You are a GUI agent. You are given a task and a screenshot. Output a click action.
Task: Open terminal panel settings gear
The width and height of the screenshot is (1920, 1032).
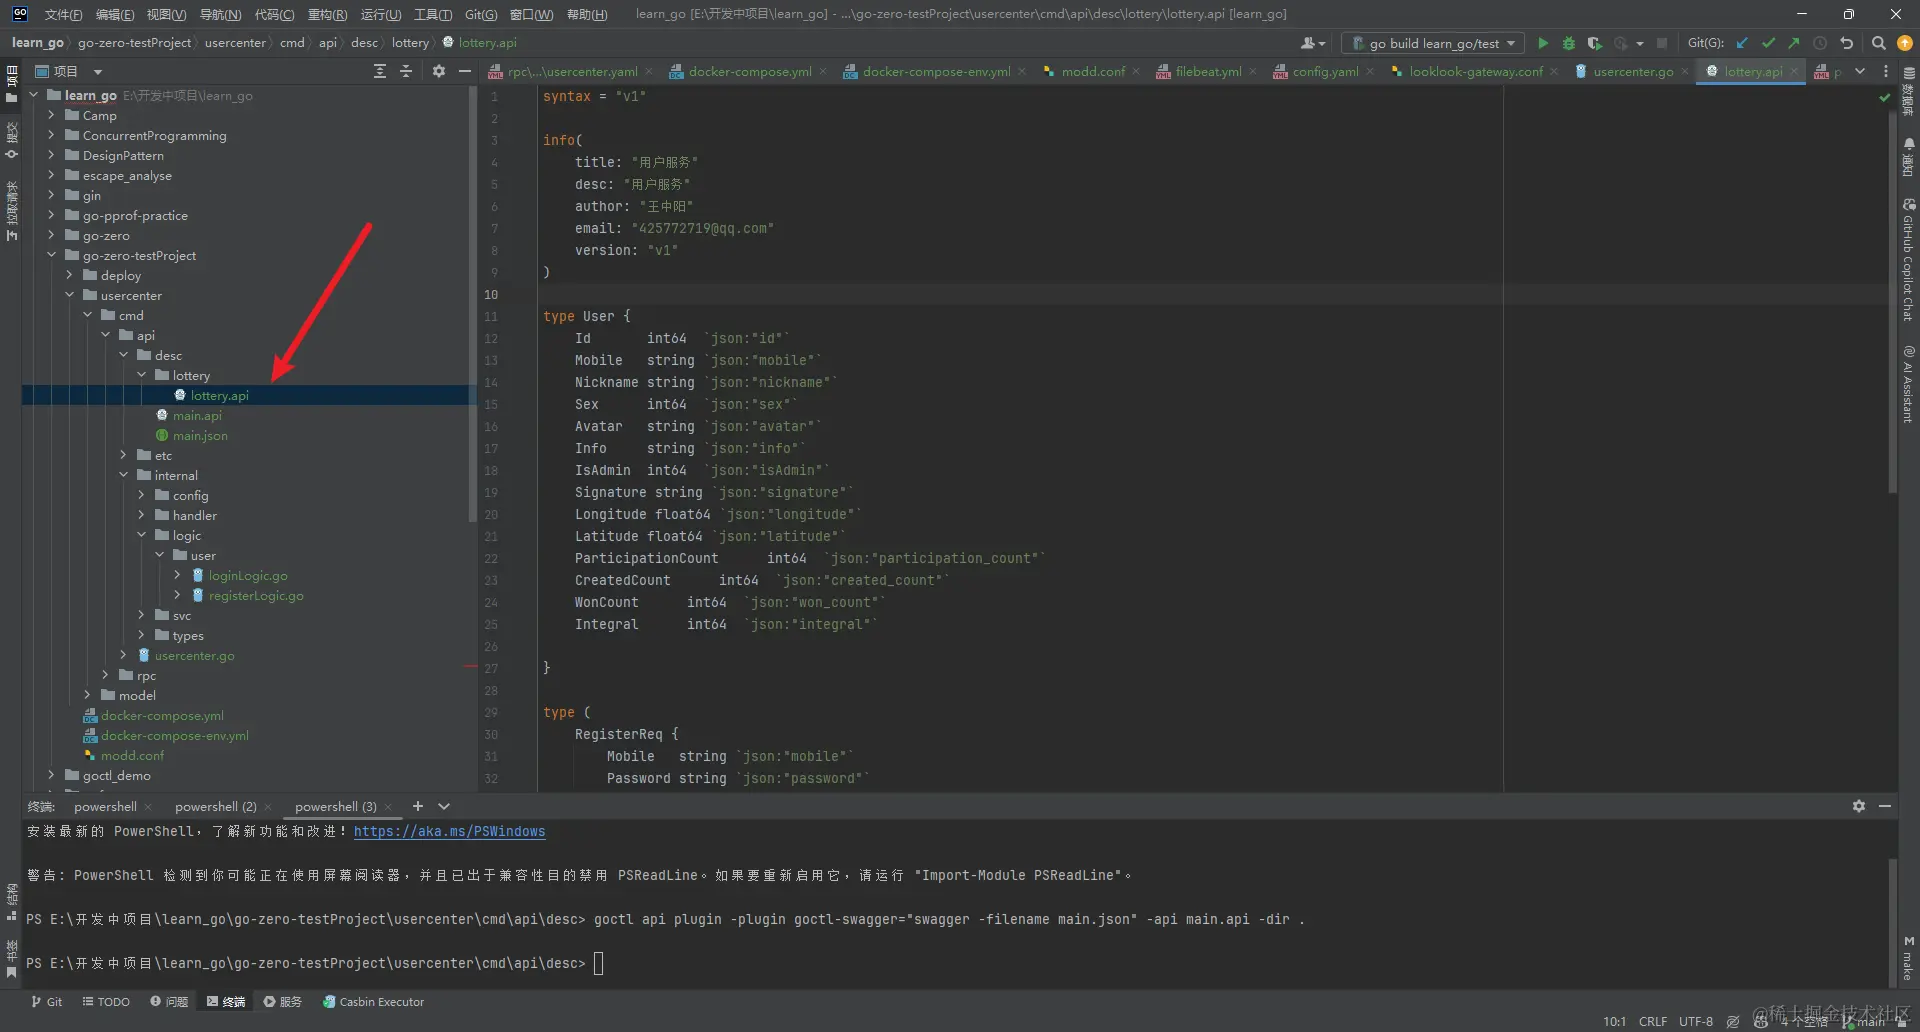click(1859, 806)
